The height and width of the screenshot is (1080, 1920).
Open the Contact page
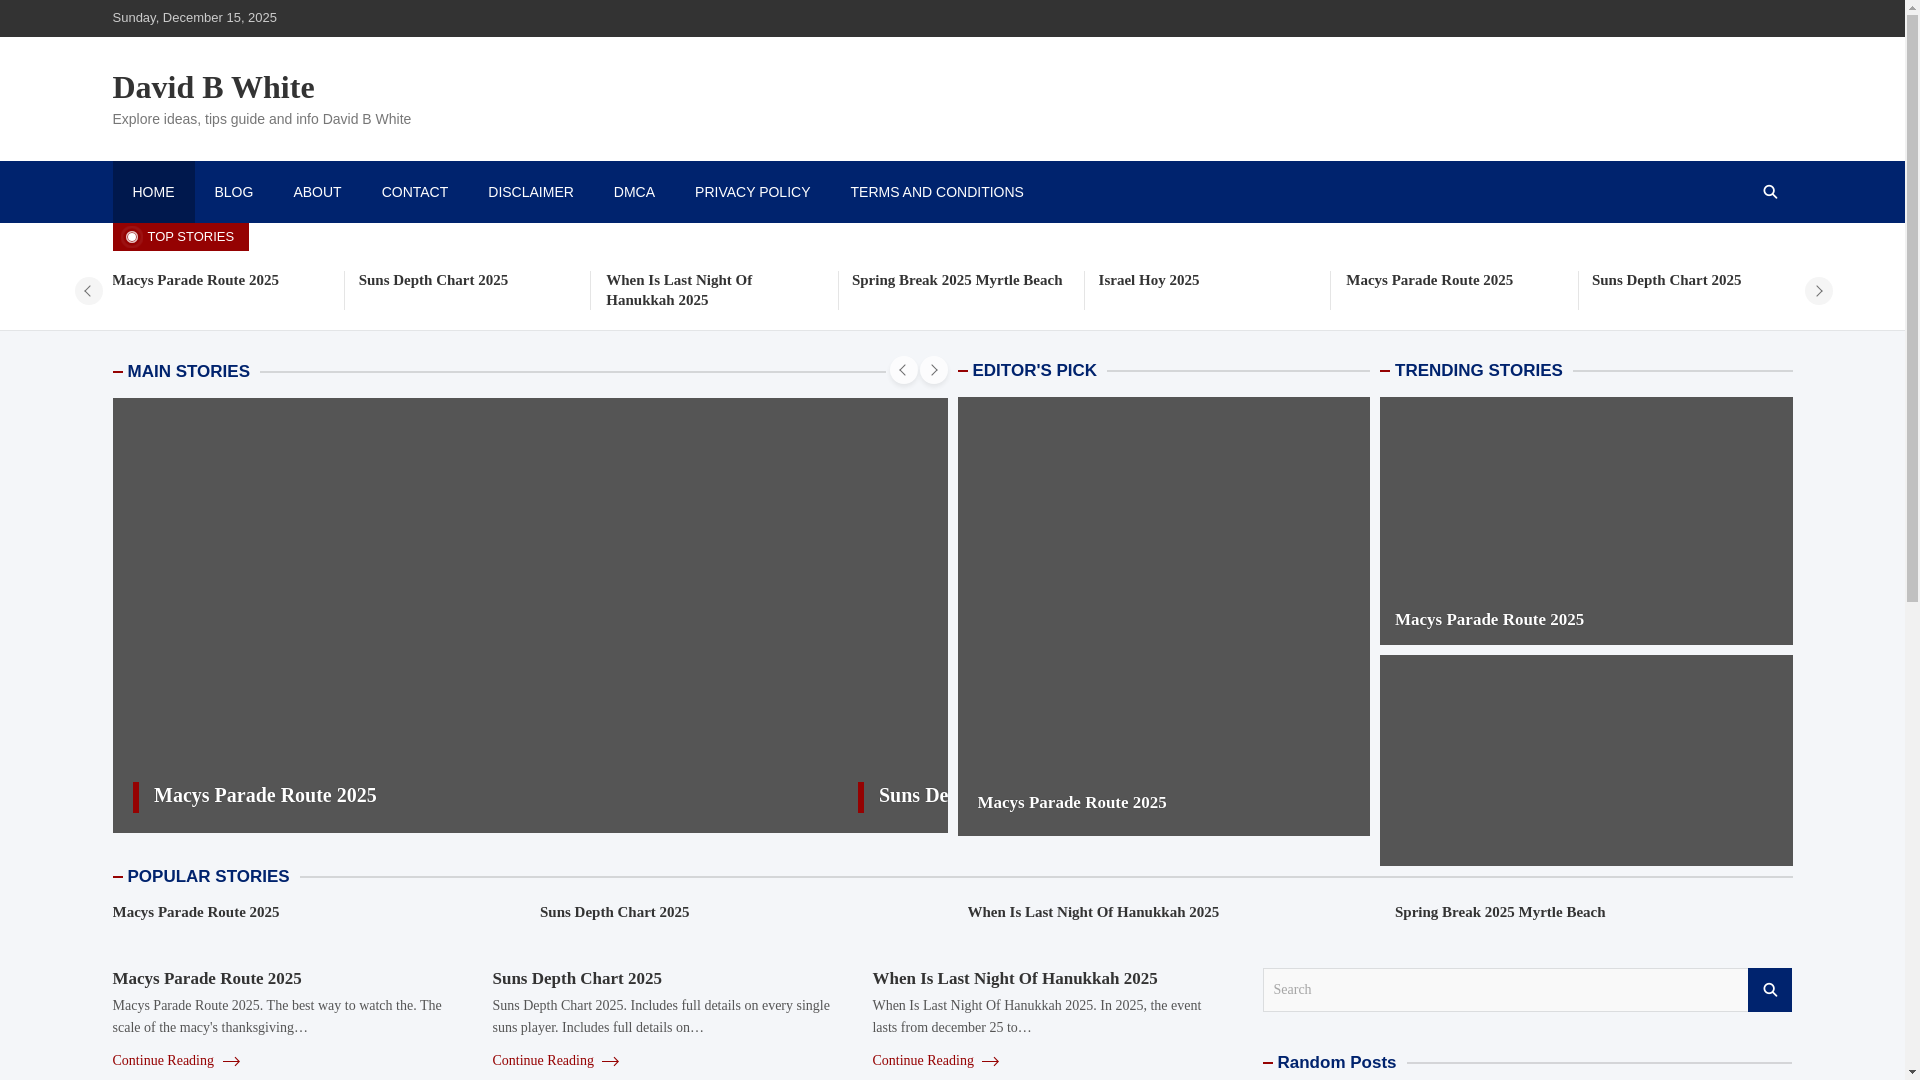tap(414, 192)
